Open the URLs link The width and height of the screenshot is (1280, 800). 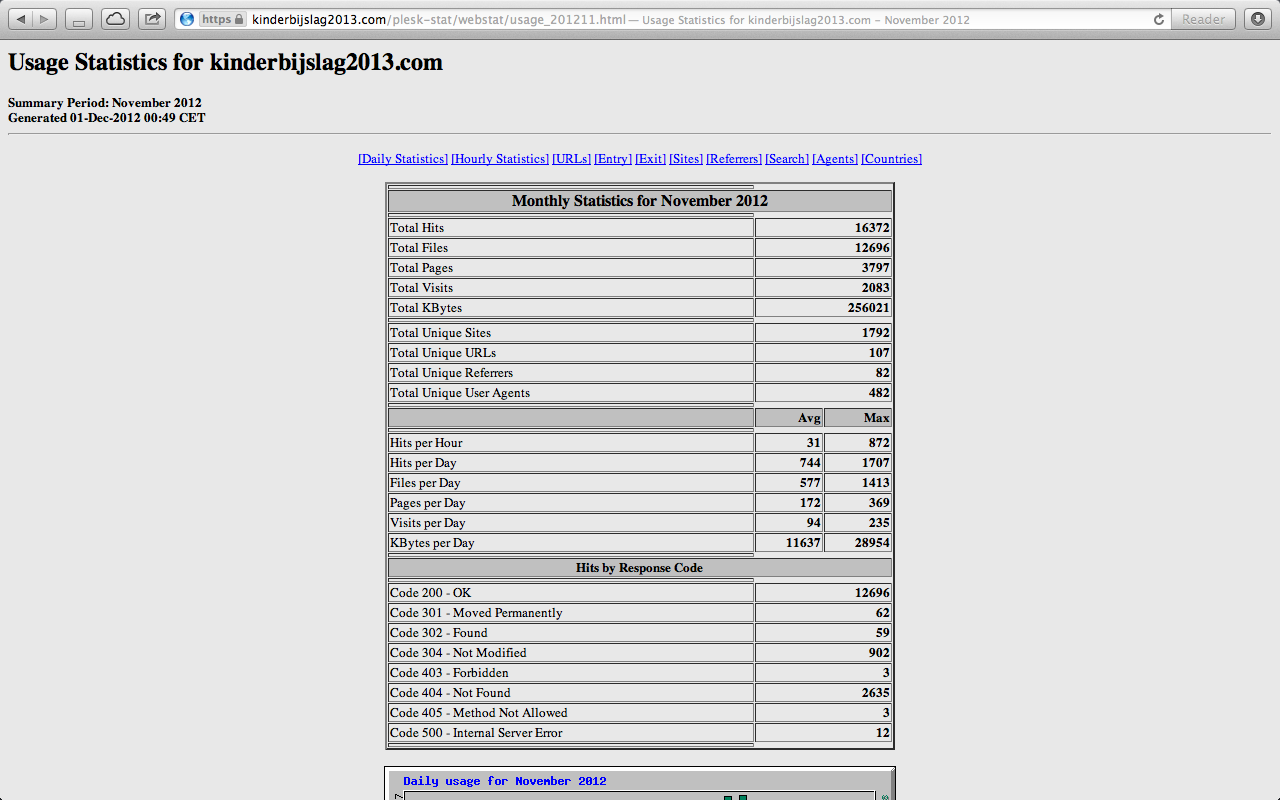(x=571, y=159)
